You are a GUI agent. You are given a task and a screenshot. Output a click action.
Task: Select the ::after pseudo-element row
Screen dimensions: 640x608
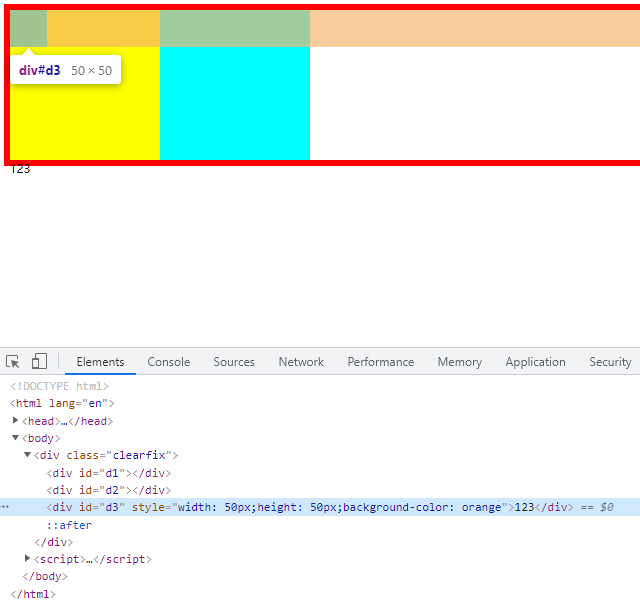tap(69, 525)
